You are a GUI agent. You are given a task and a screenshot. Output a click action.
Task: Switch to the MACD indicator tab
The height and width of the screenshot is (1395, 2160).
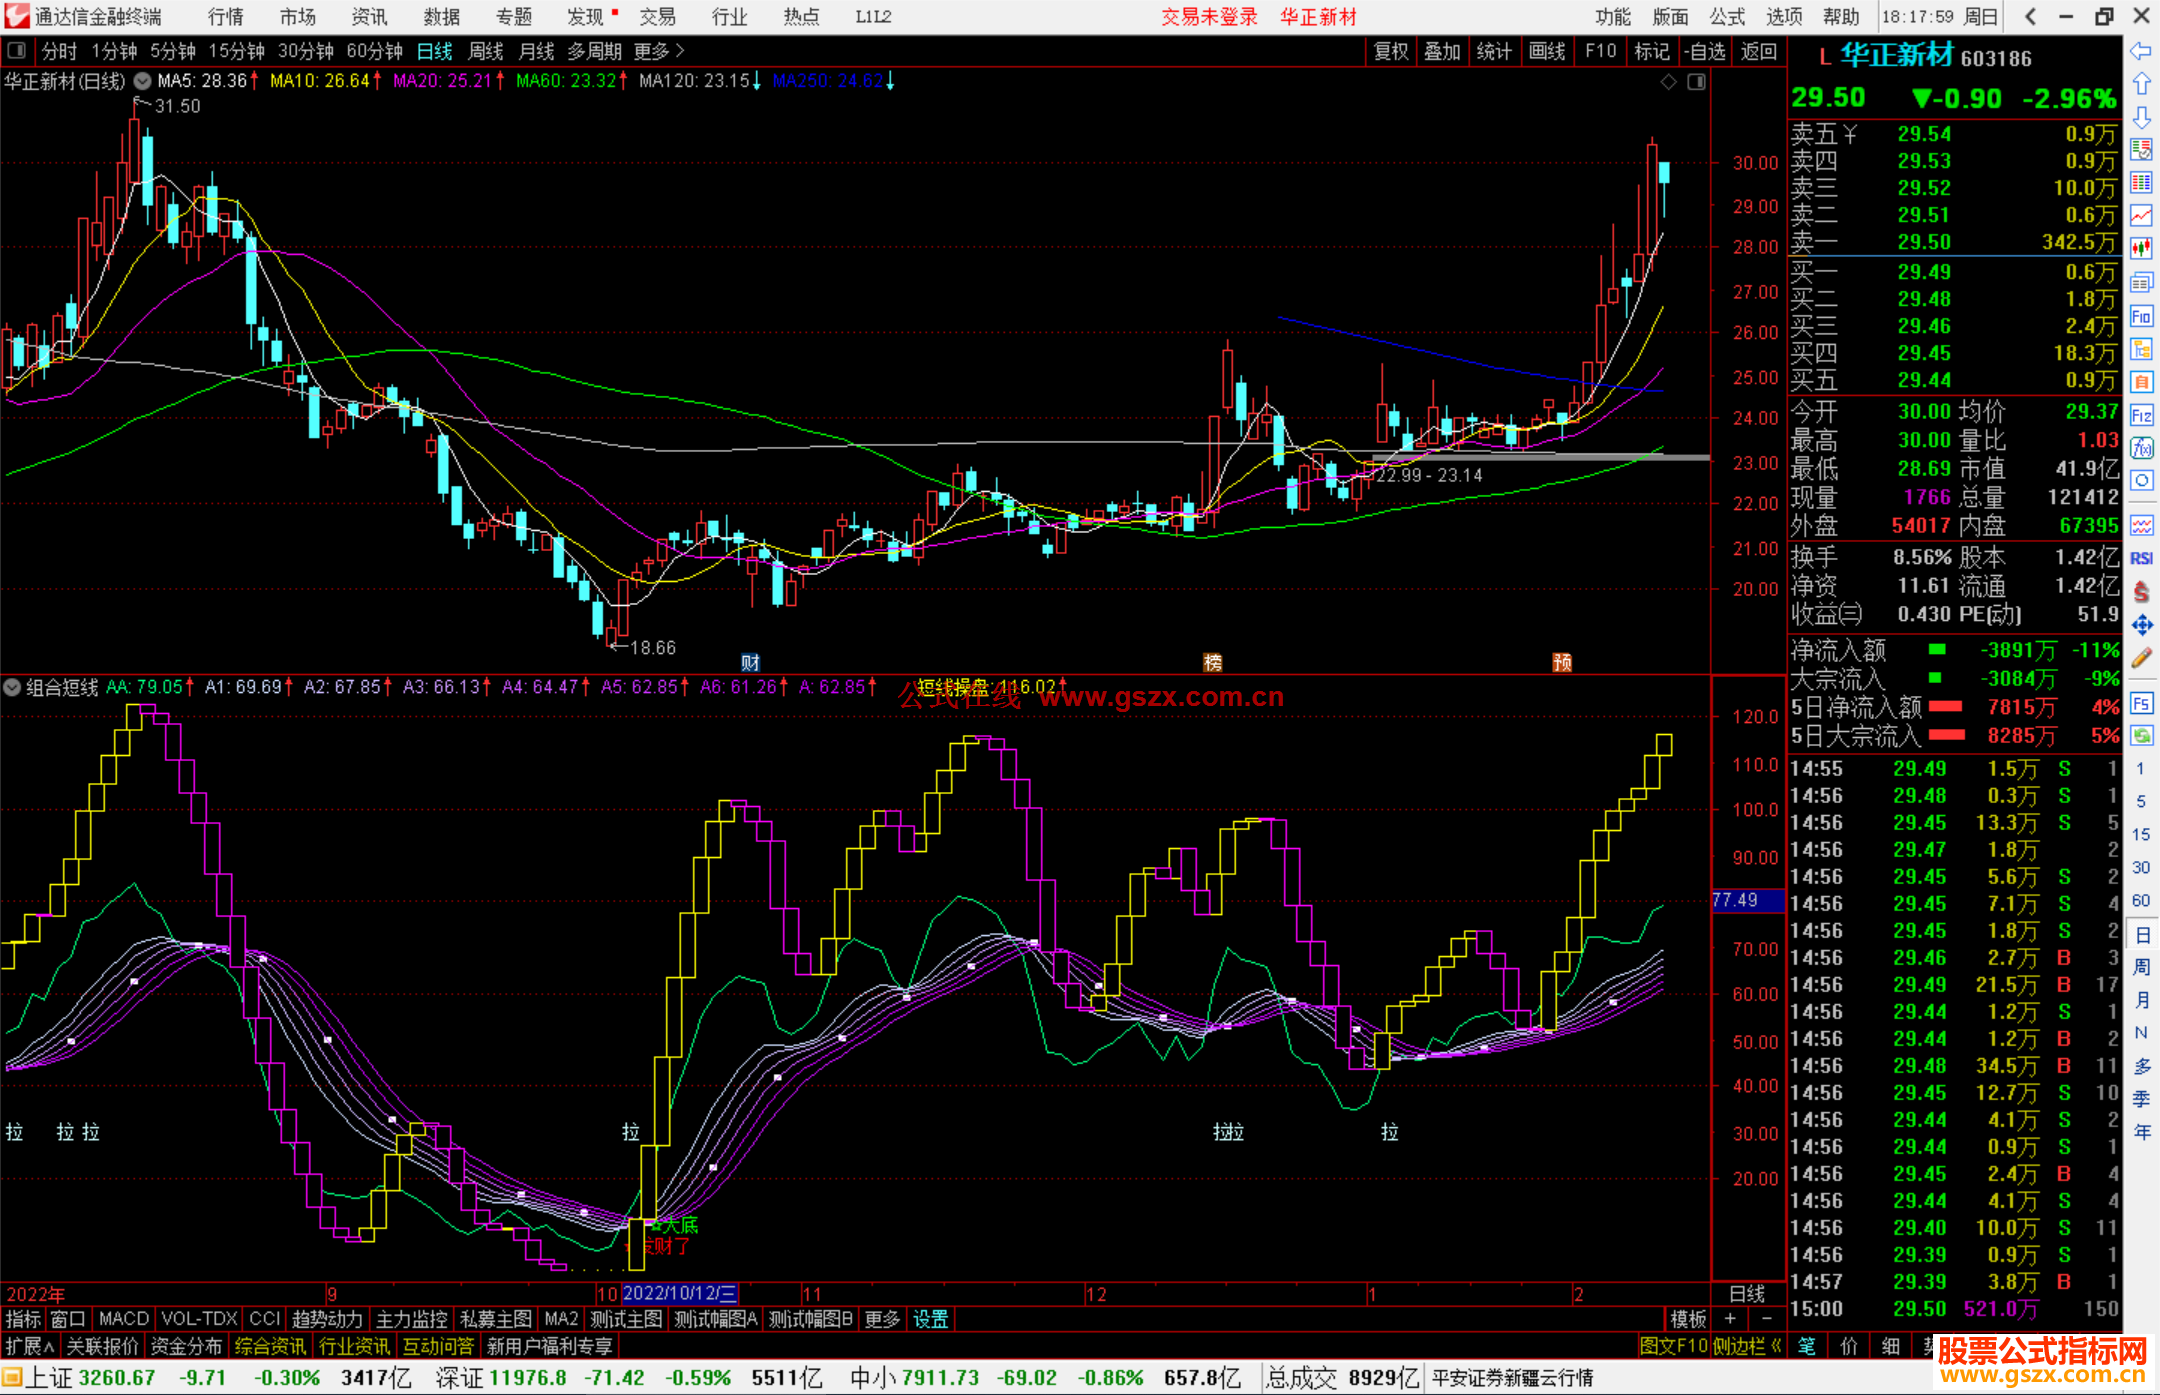123,1319
